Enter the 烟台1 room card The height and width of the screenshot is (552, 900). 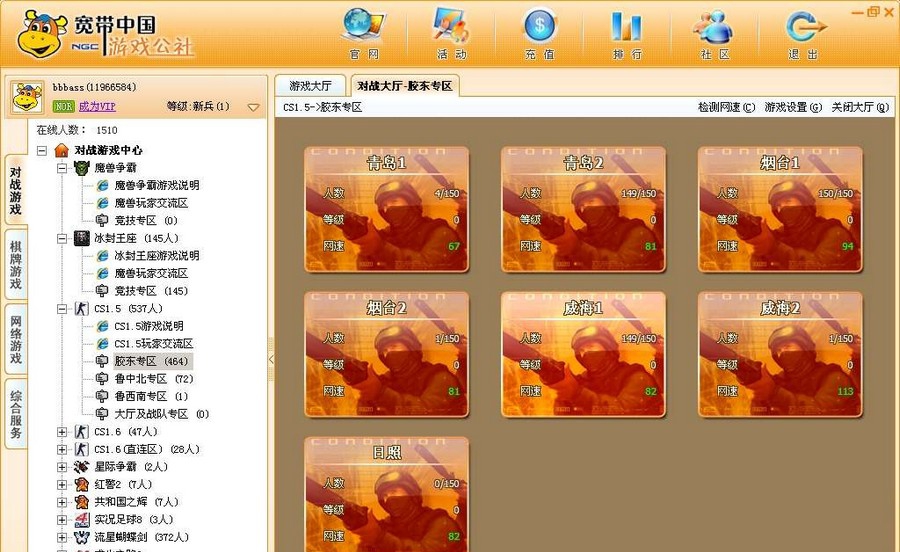(x=780, y=209)
